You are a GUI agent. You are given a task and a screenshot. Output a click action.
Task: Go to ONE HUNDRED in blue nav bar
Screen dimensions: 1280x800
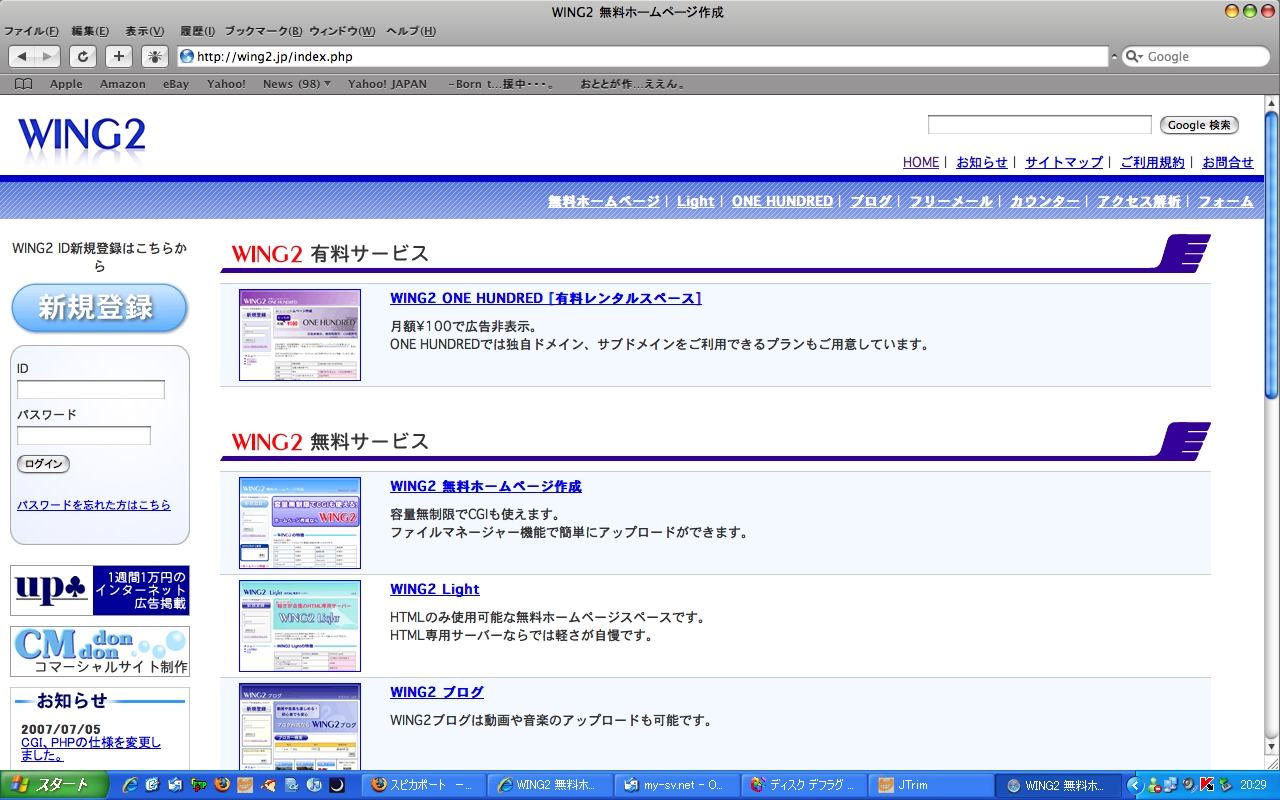pyautogui.click(x=782, y=201)
